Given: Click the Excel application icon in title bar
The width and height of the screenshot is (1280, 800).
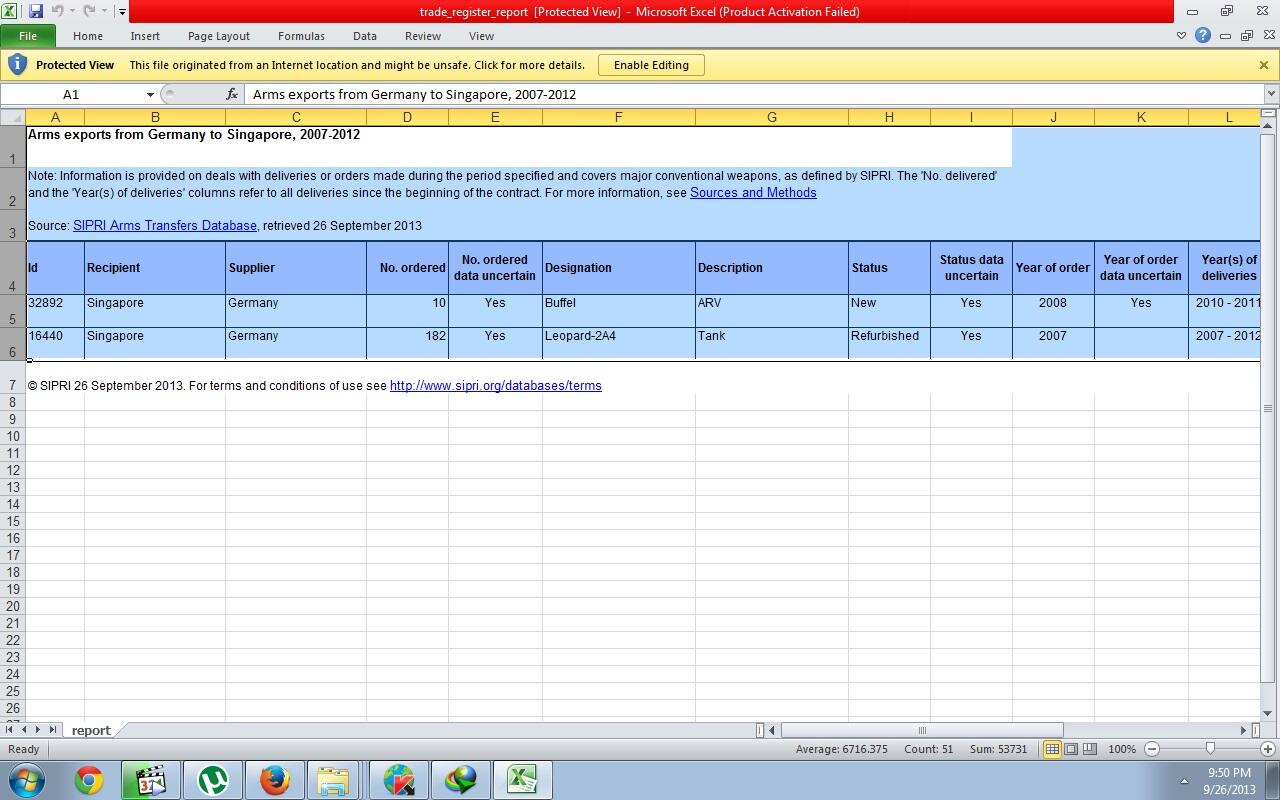Looking at the screenshot, I should tap(11, 11).
